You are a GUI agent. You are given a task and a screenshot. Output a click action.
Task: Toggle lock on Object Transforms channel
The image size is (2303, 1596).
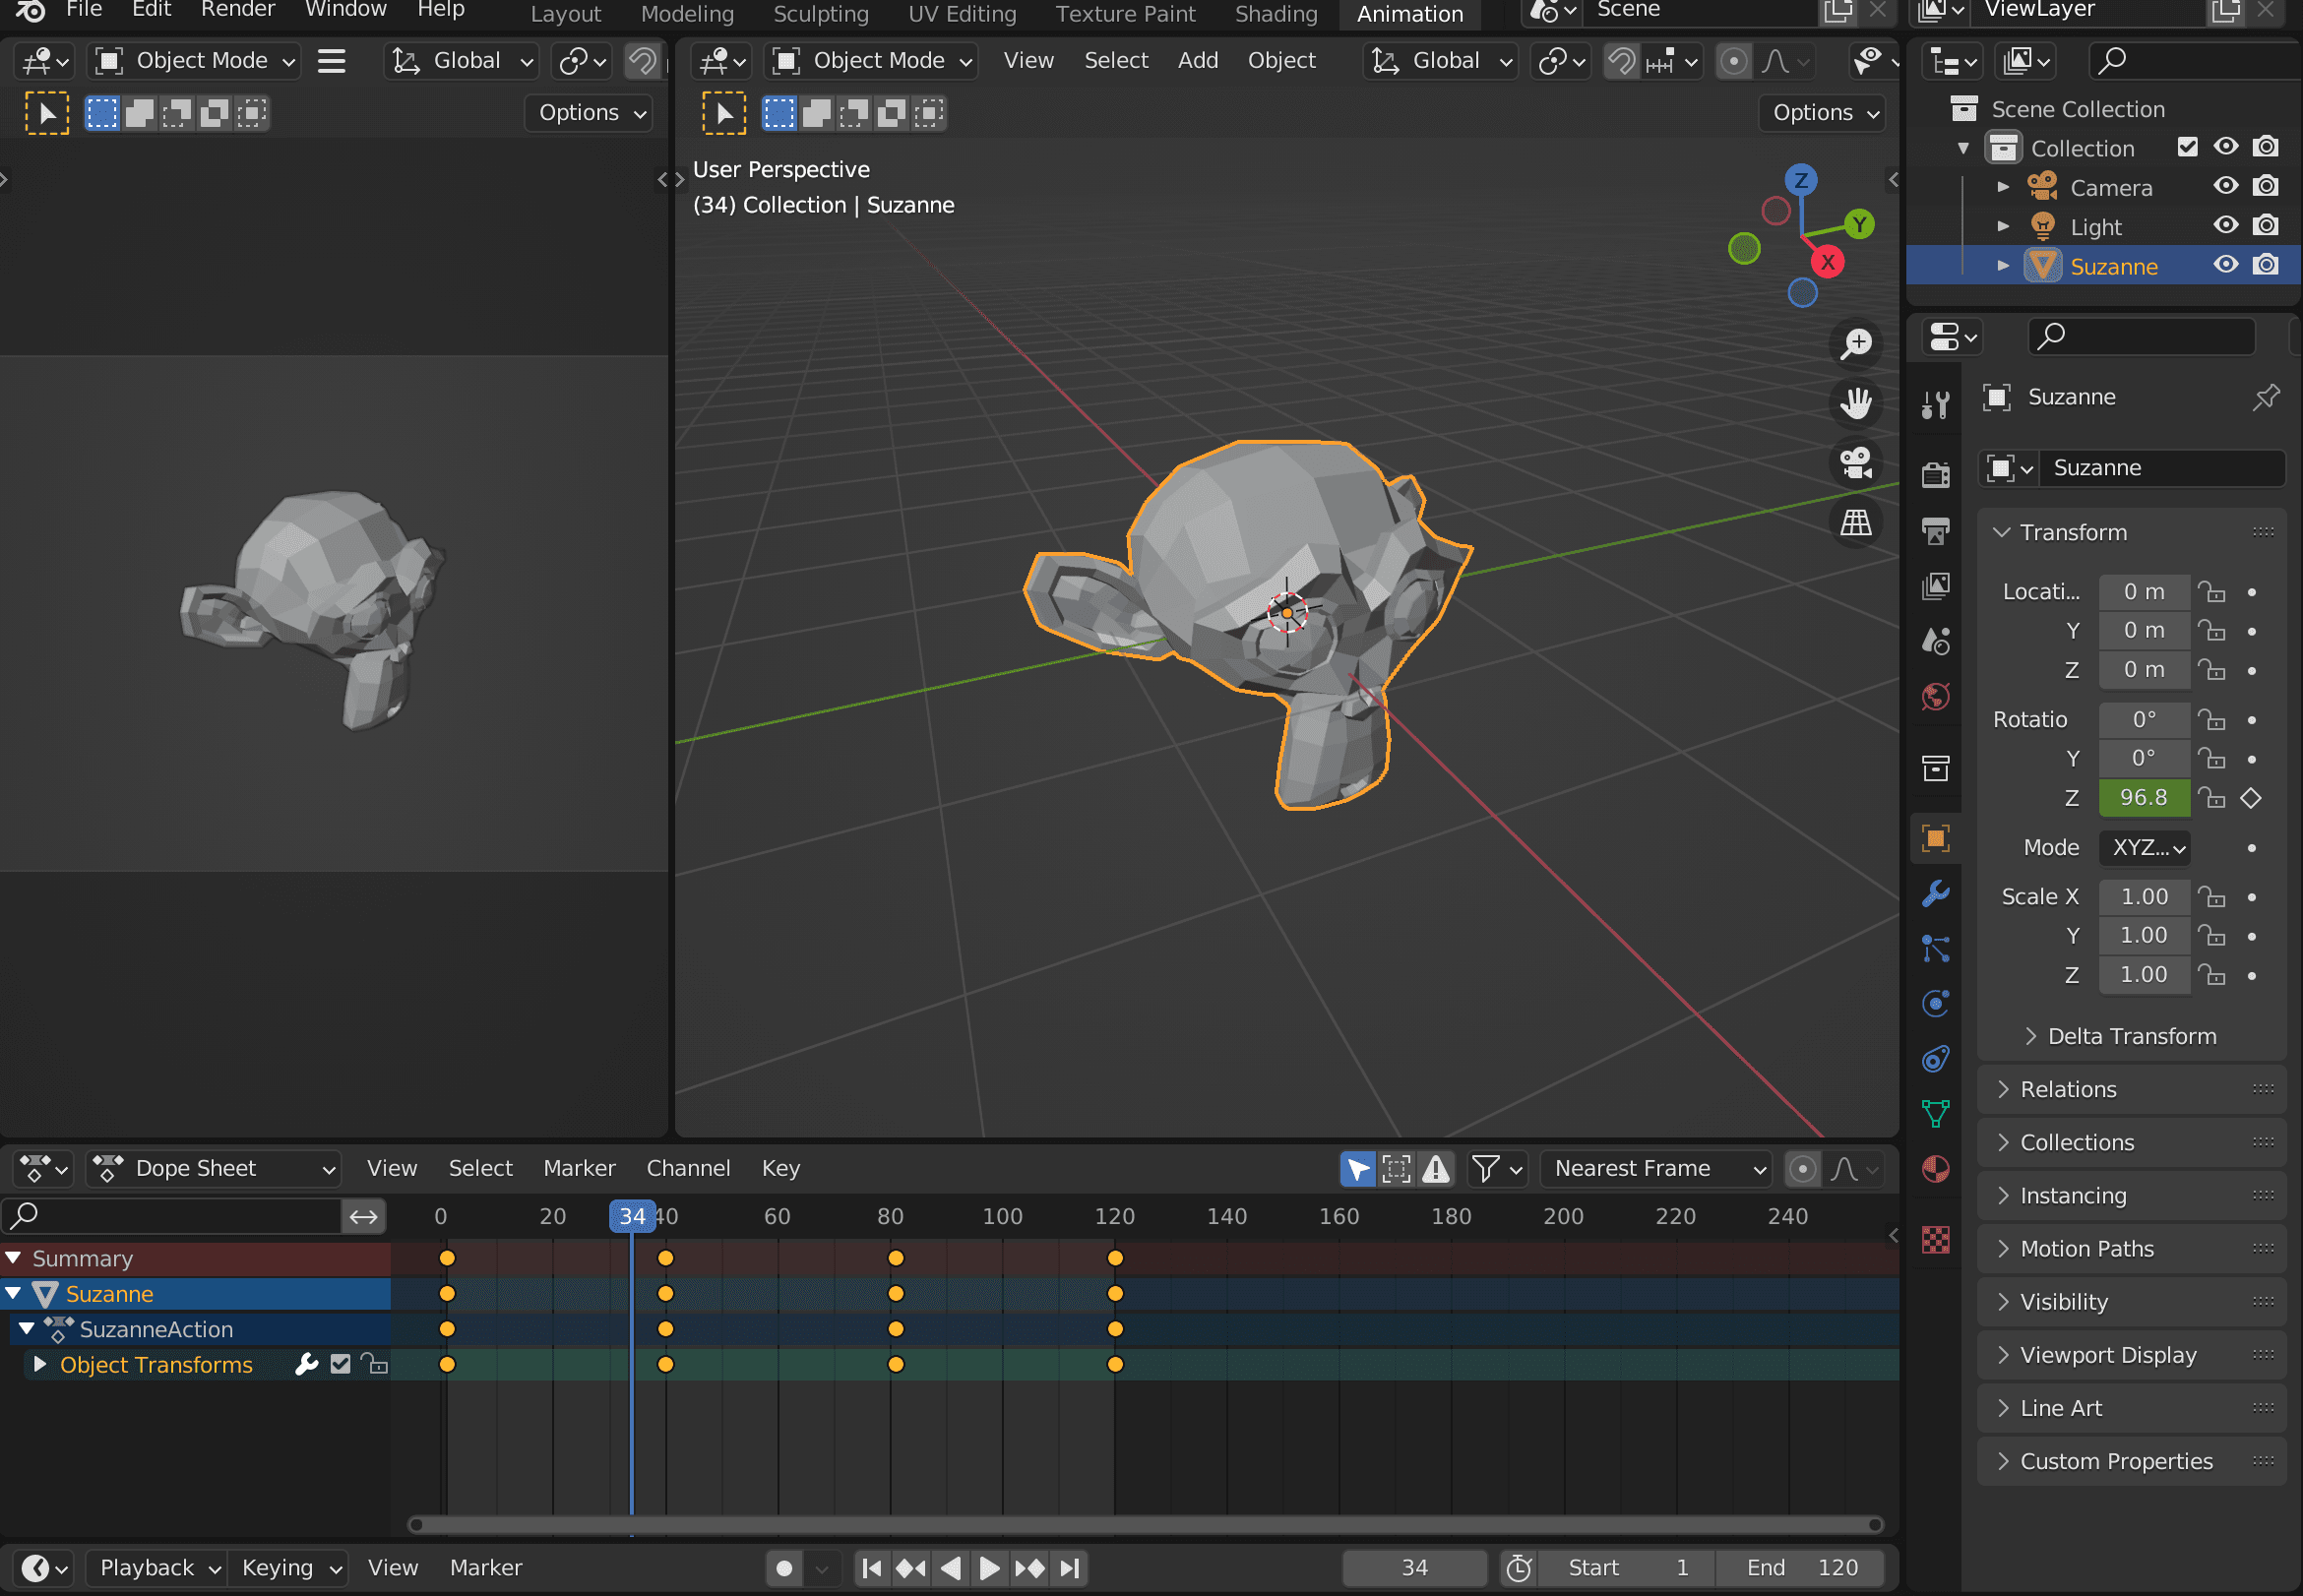coord(375,1364)
